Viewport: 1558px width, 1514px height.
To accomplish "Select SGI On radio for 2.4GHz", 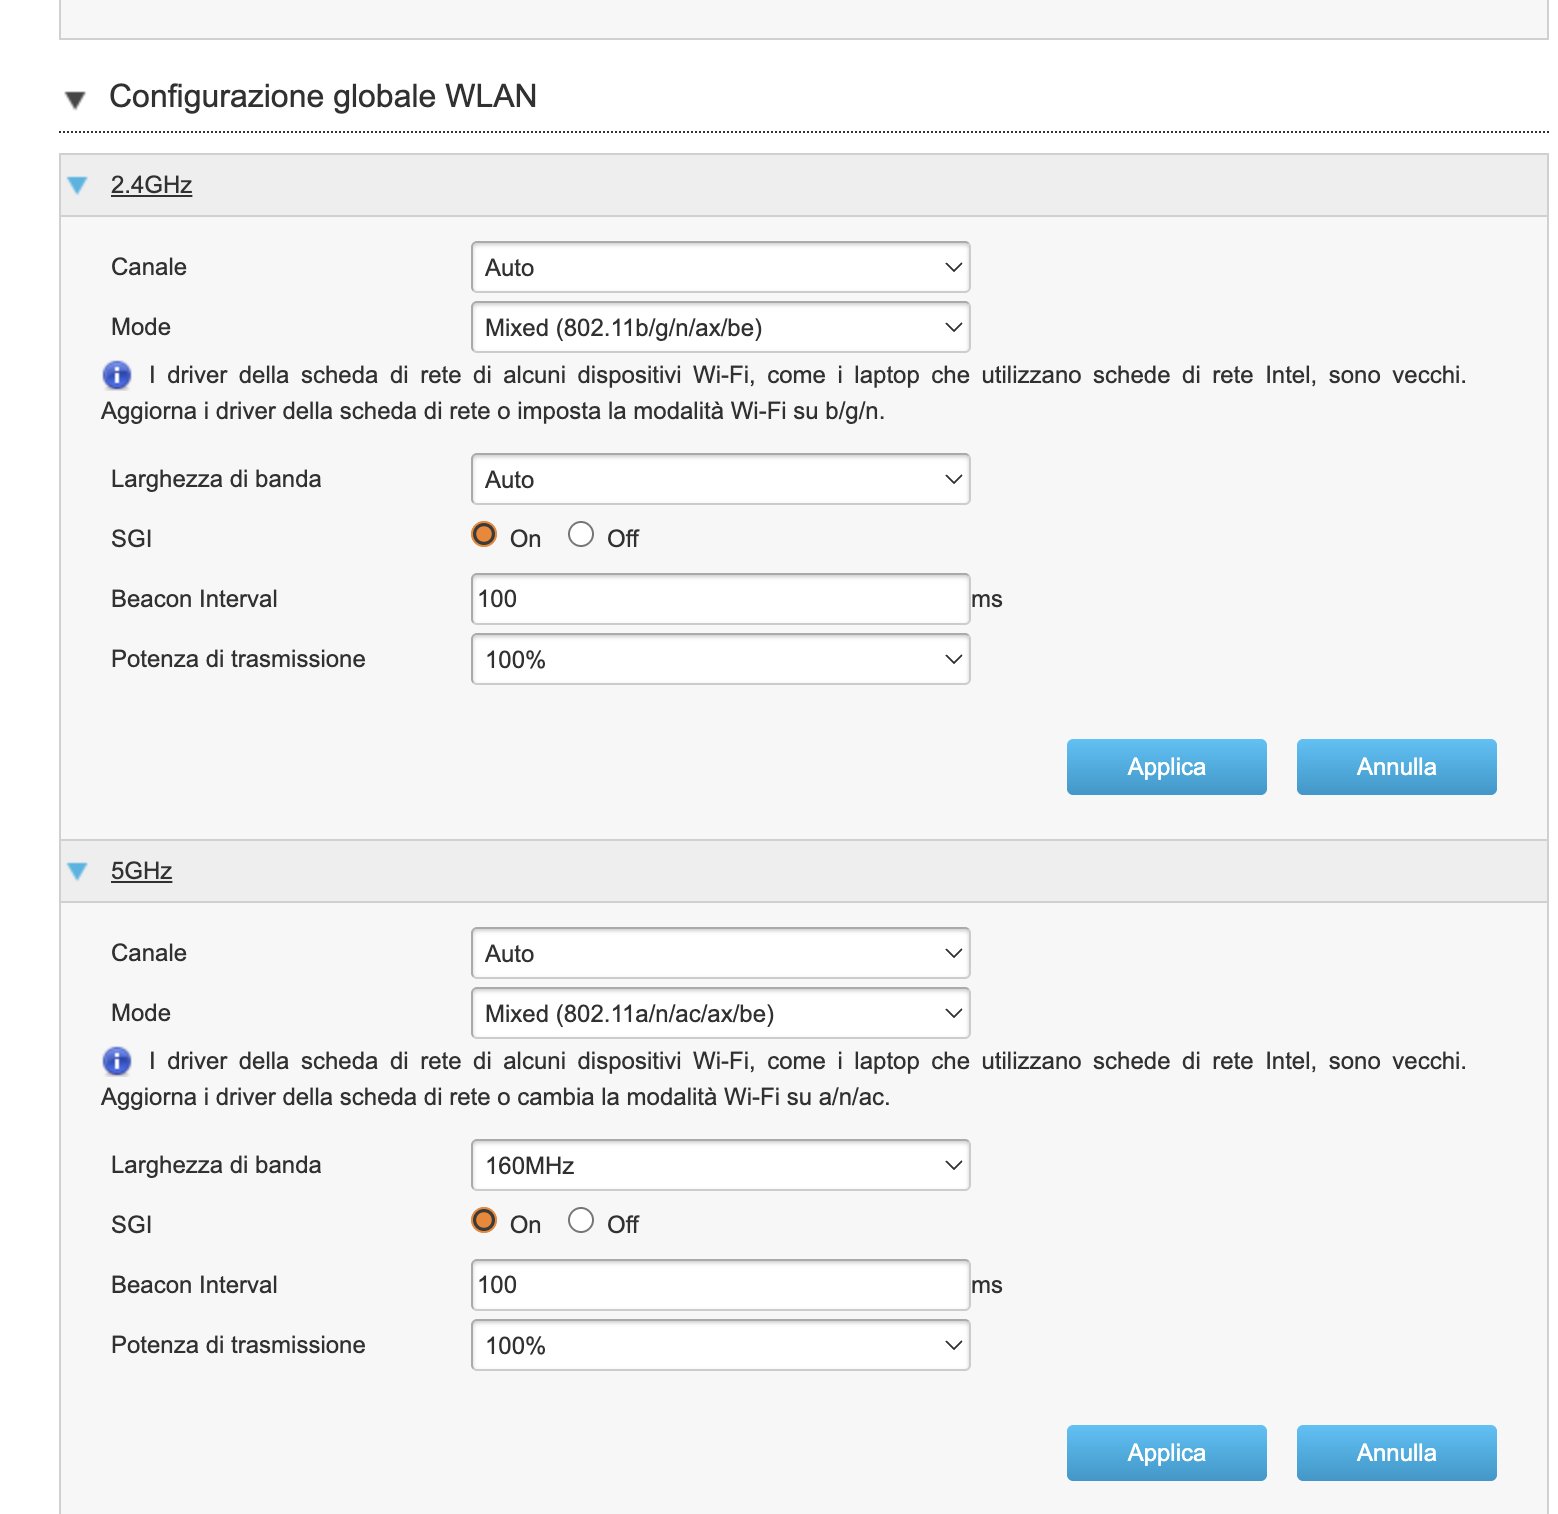I will [484, 535].
